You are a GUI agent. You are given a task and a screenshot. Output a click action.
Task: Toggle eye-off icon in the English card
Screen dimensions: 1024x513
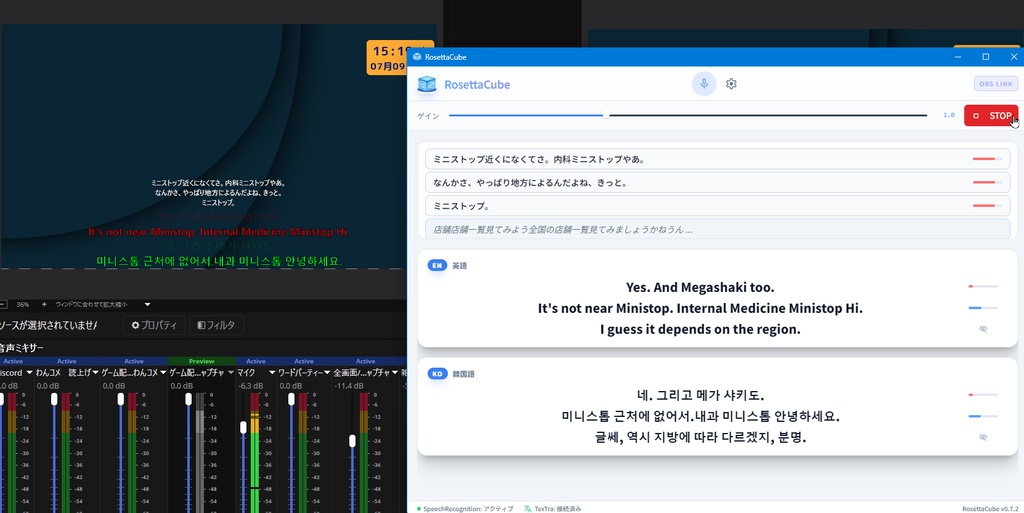coord(983,329)
